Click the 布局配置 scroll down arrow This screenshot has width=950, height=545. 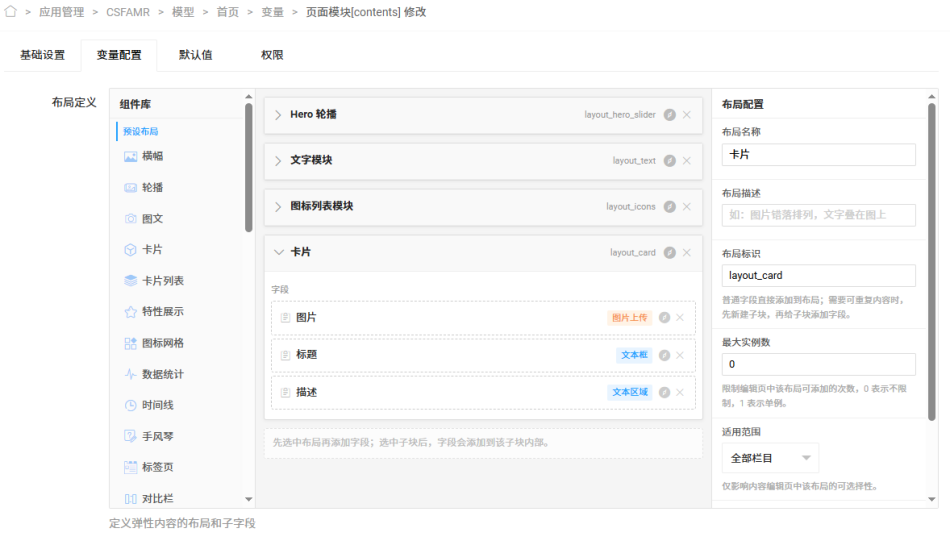[x=932, y=500]
